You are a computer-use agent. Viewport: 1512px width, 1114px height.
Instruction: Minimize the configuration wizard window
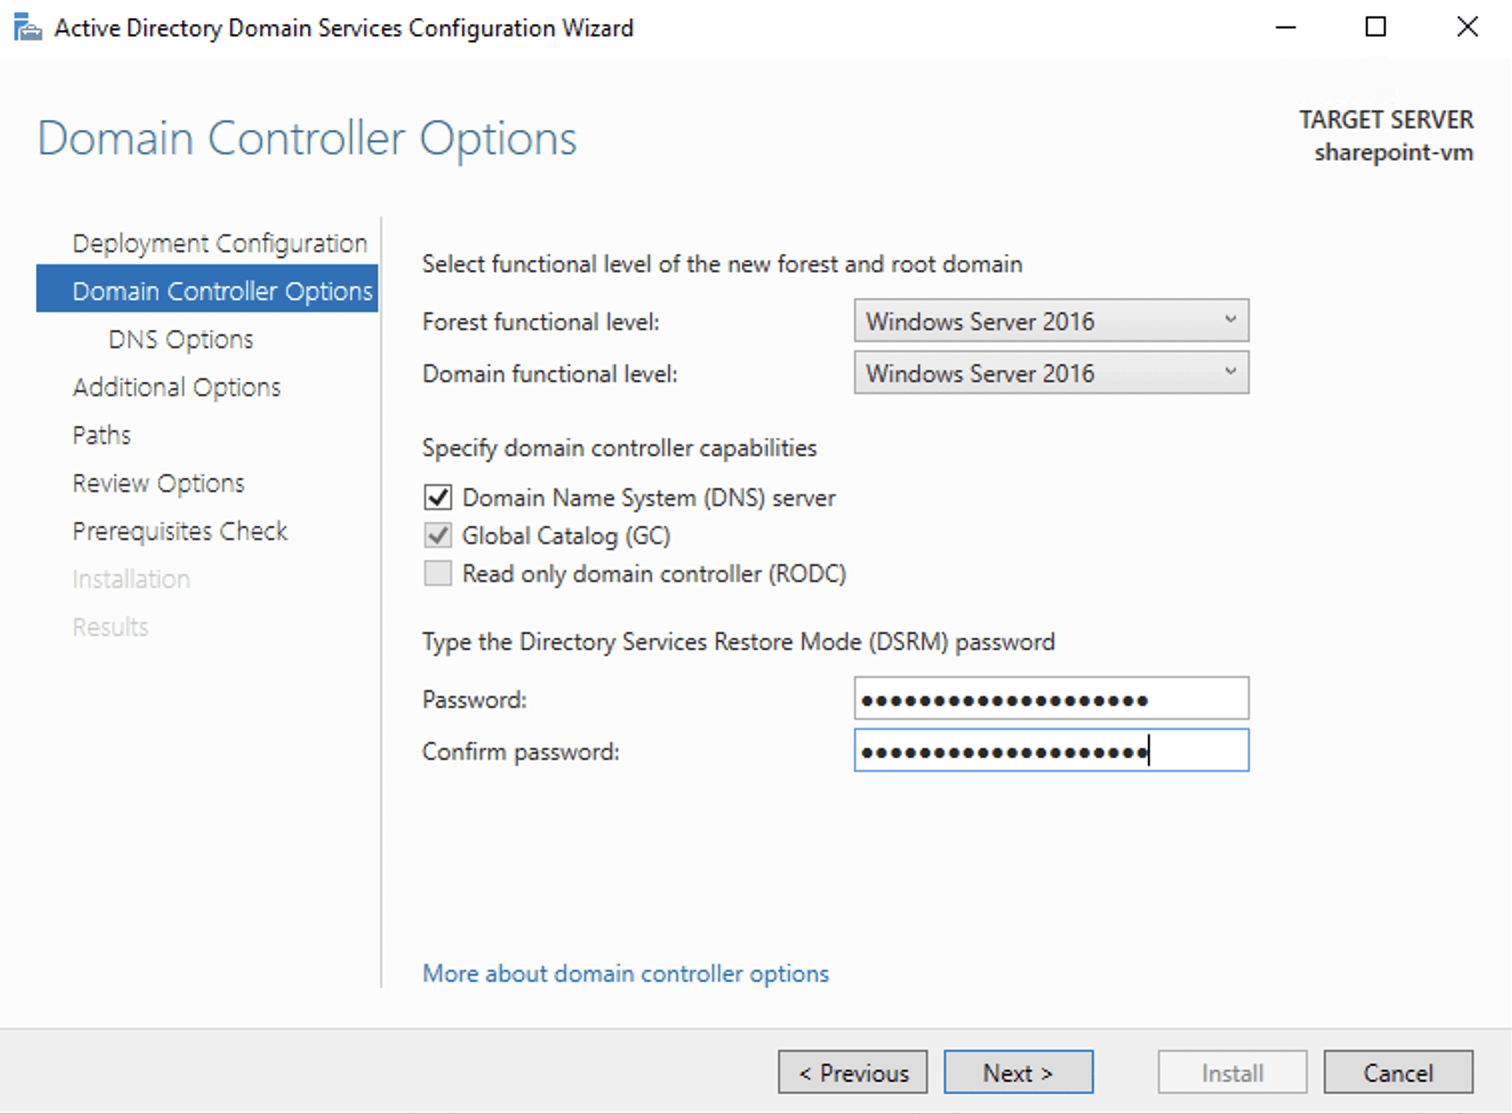[1286, 27]
